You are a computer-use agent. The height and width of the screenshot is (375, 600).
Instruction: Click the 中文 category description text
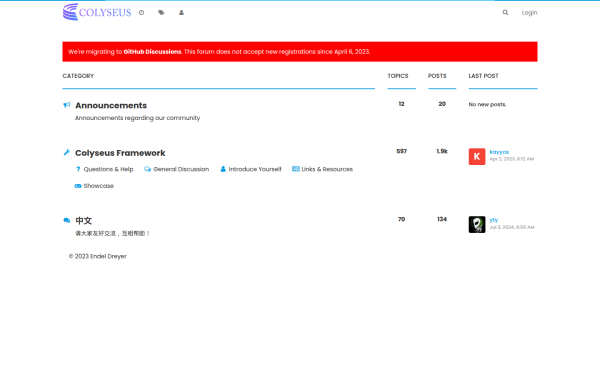tap(112, 233)
